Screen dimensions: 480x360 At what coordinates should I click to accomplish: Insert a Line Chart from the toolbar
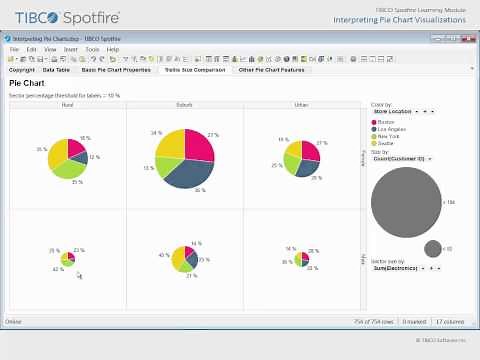(243, 59)
